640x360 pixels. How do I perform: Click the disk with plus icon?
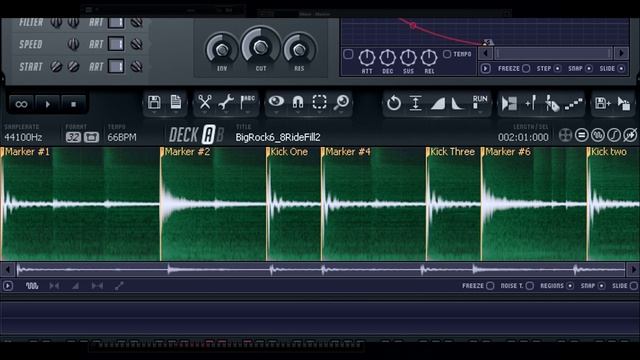pos(602,103)
